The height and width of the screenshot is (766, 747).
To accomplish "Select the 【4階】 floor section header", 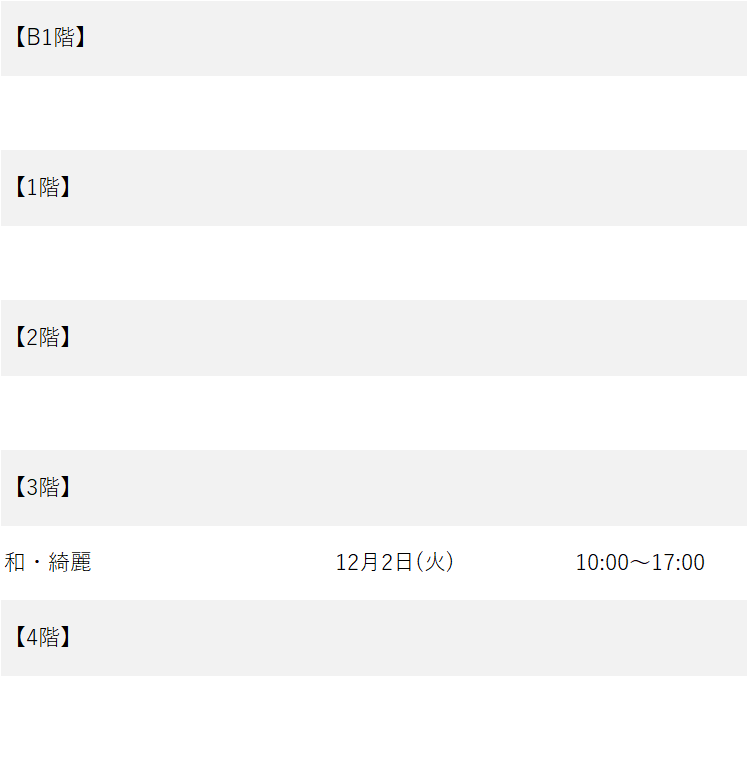I will coord(373,638).
